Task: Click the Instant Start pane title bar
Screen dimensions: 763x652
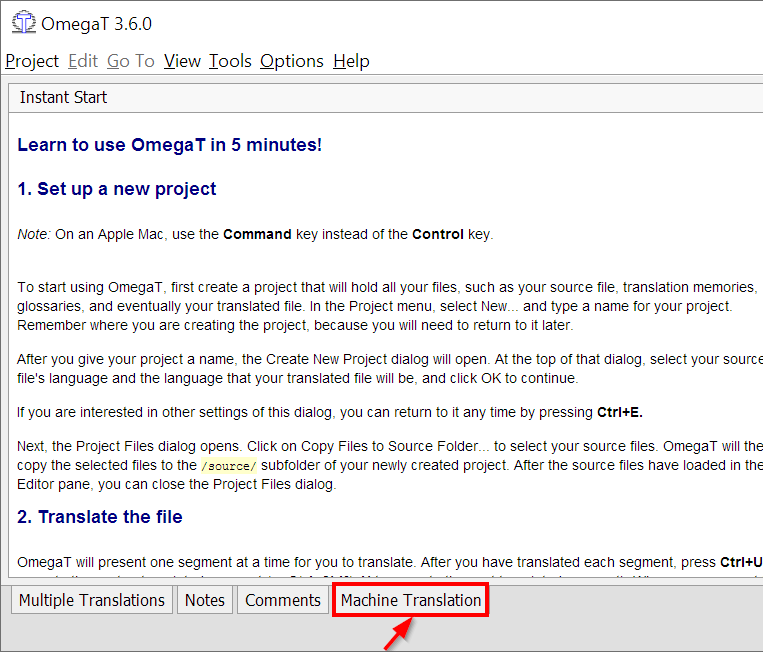Action: pyautogui.click(x=385, y=97)
